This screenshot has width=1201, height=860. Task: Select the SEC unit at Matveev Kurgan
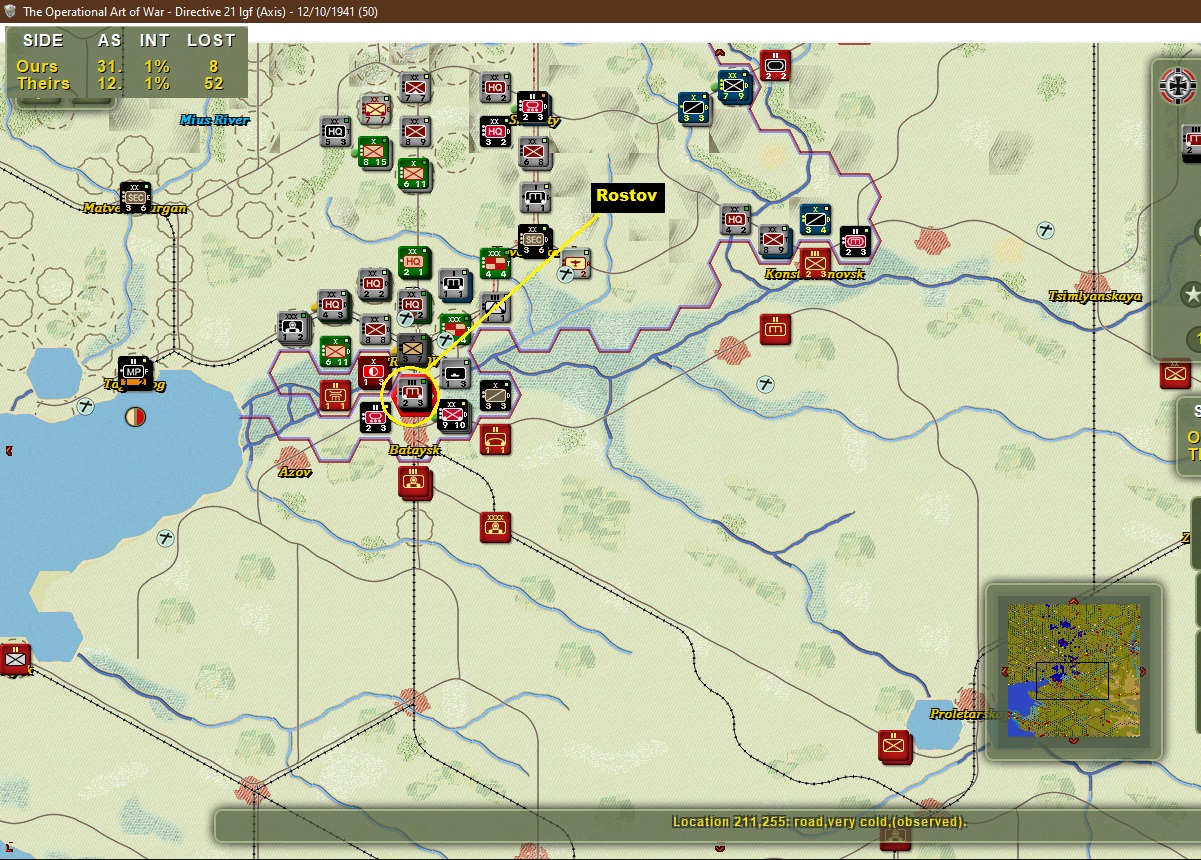135,197
